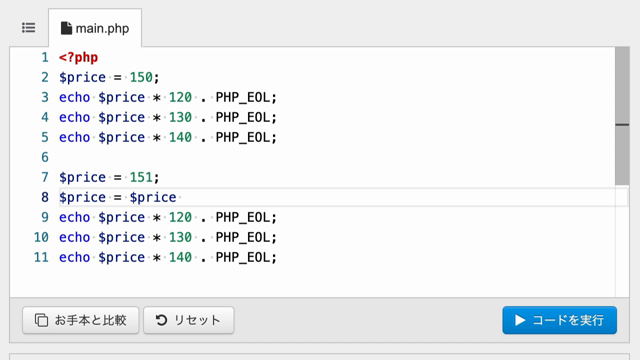Click line number 6 in the gutter
640x360 pixels.
click(x=45, y=158)
